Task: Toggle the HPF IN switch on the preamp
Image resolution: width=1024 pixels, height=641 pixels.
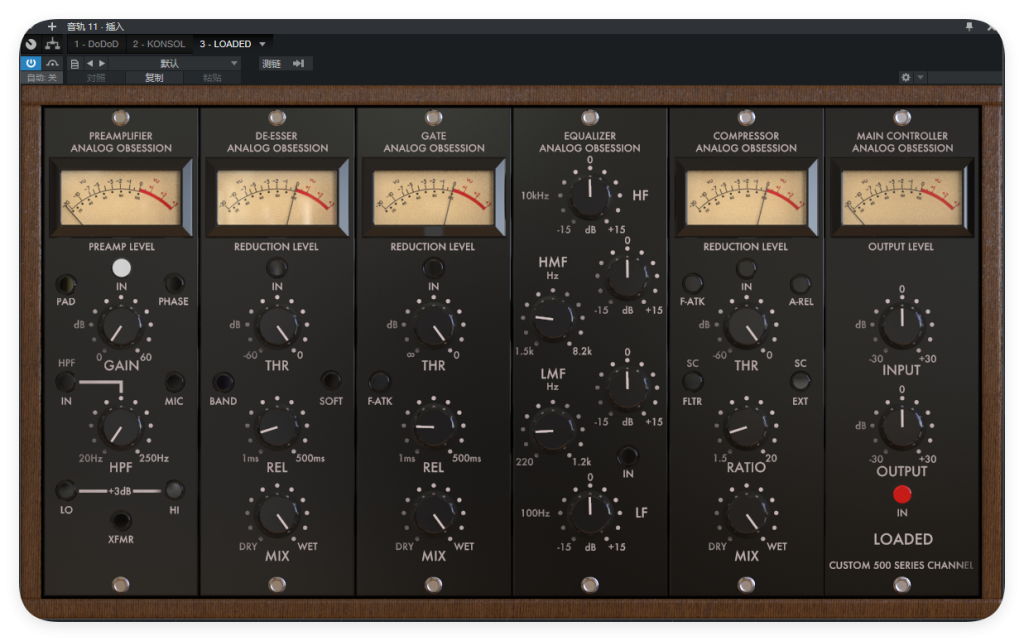Action: pyautogui.click(x=66, y=382)
